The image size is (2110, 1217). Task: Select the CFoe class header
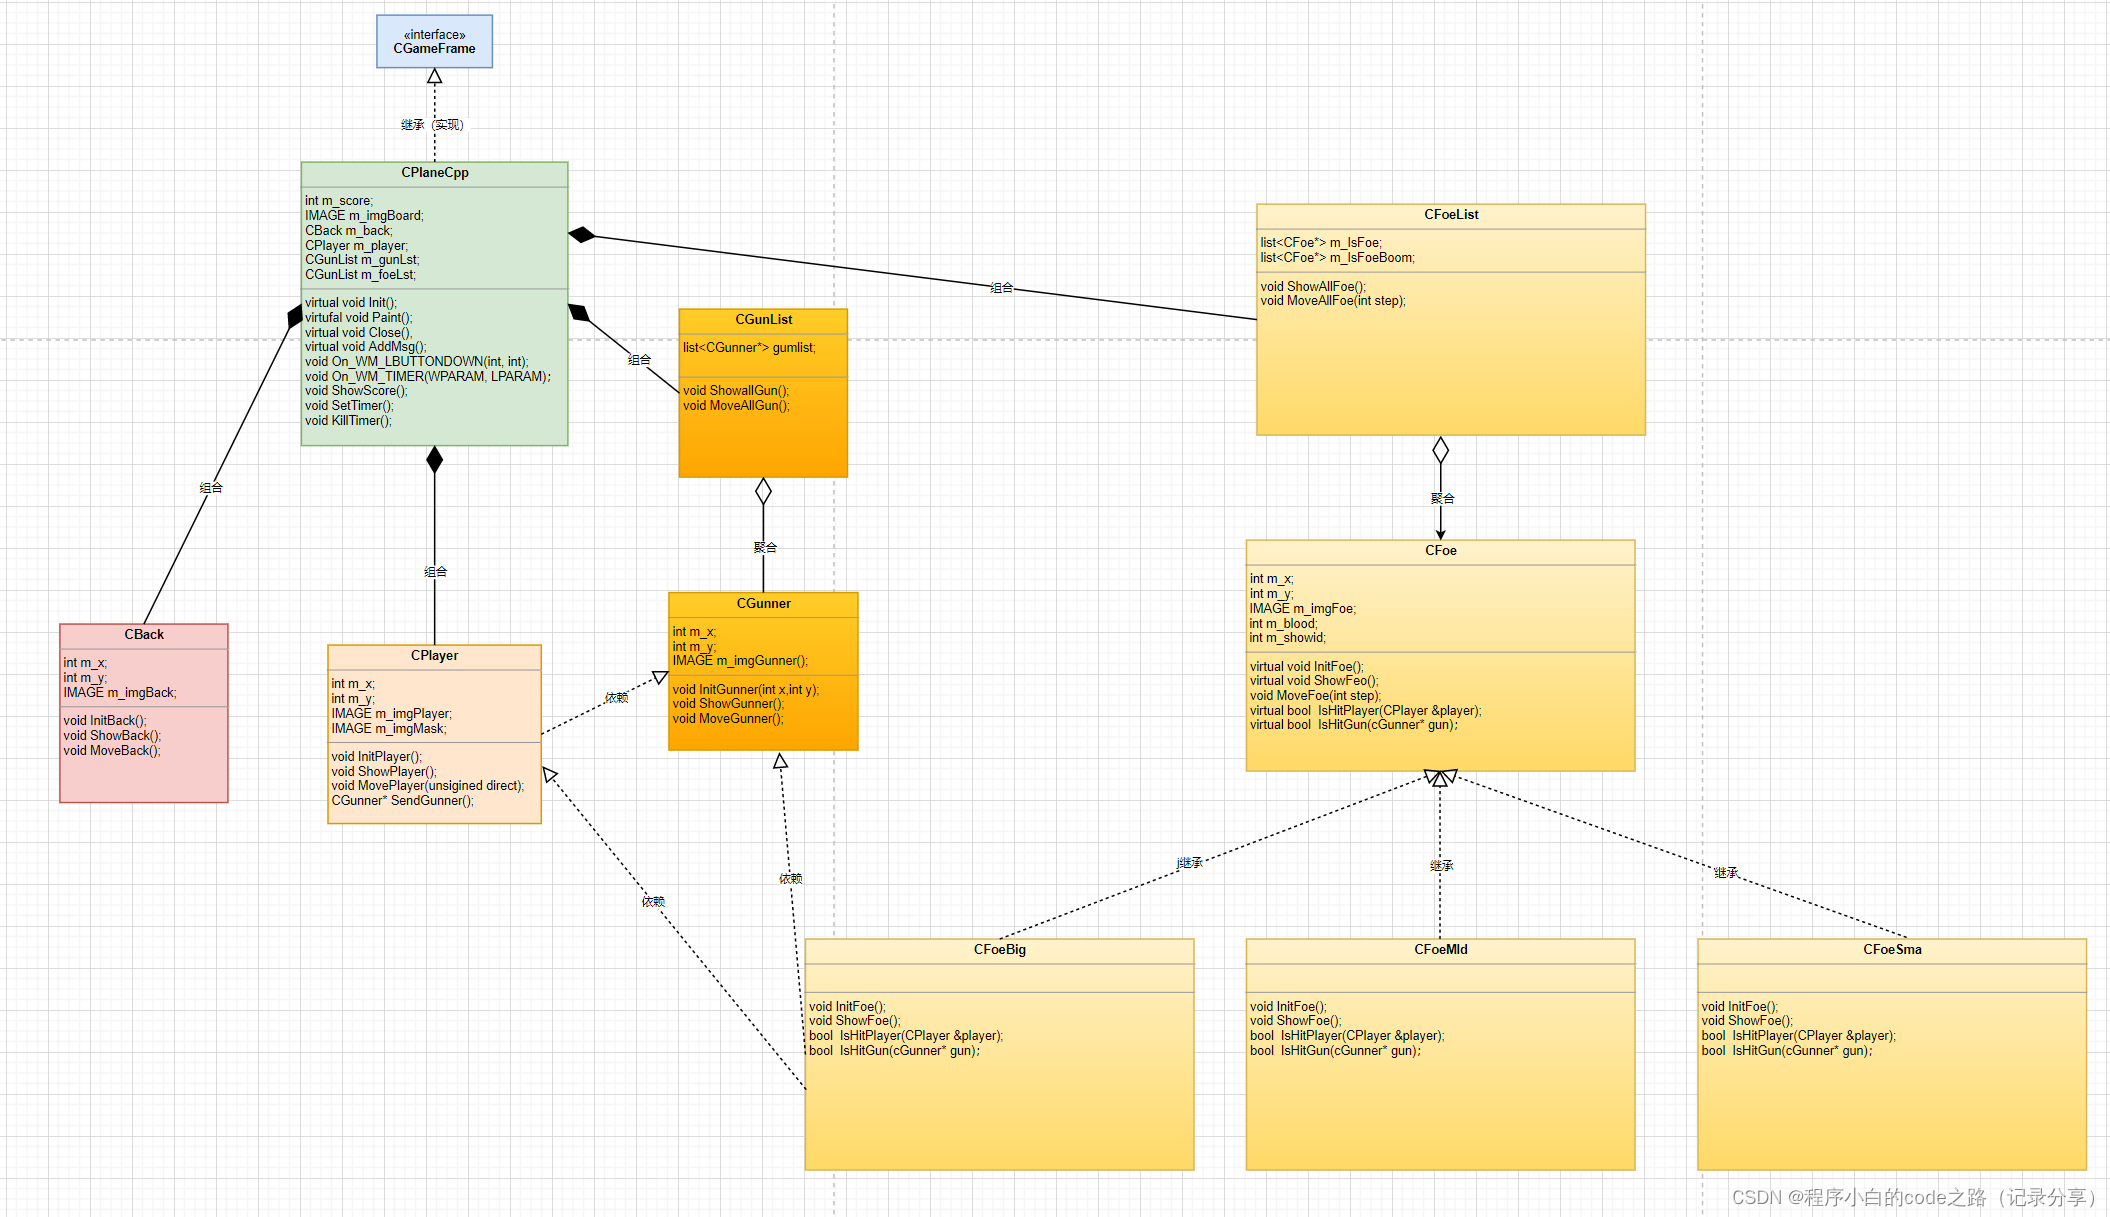[1440, 550]
